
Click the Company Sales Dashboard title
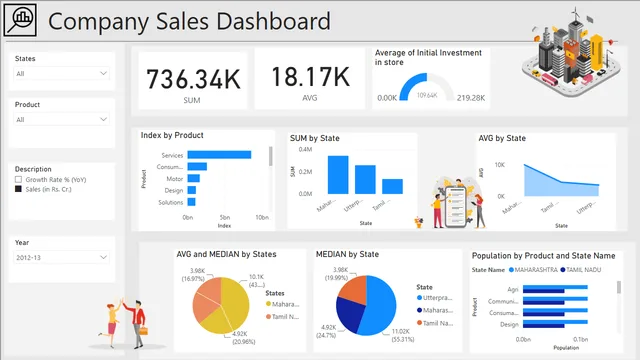pos(189,21)
